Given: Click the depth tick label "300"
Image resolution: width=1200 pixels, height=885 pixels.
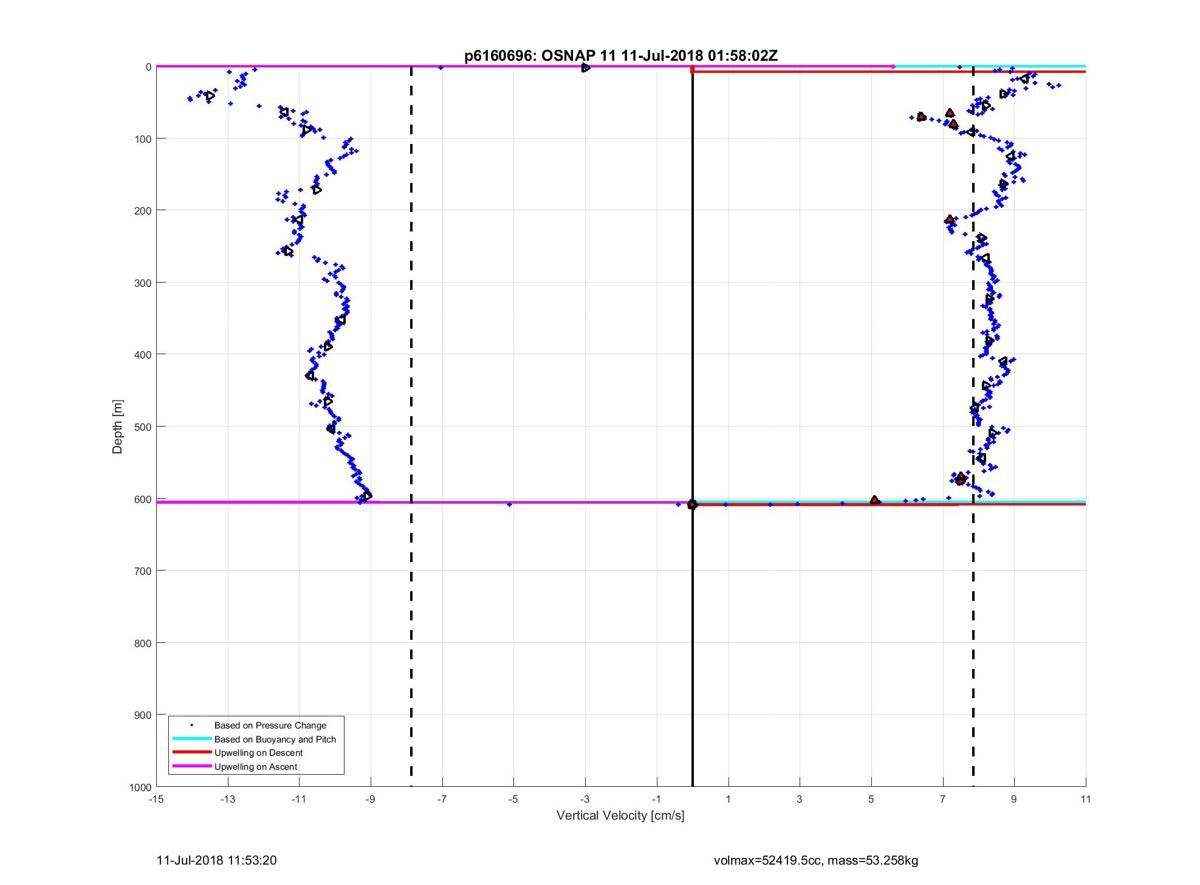Looking at the screenshot, I should [x=142, y=283].
